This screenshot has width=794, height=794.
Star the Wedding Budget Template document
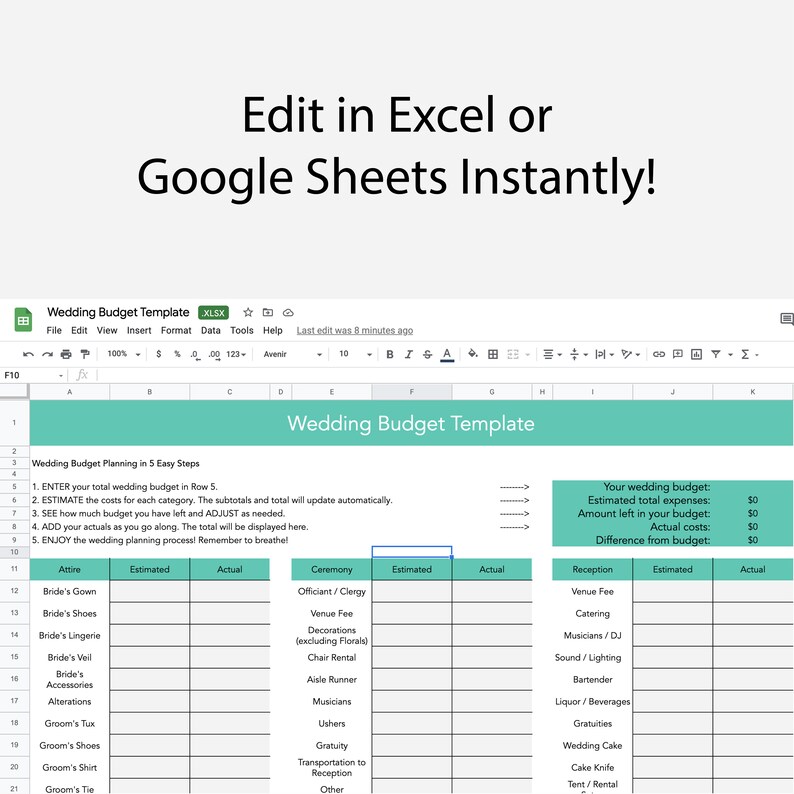tap(248, 312)
